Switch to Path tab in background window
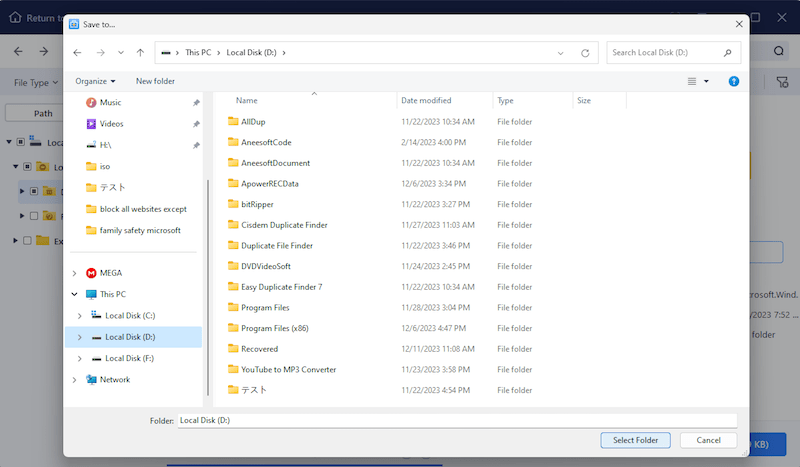This screenshot has width=800, height=467. tap(43, 113)
